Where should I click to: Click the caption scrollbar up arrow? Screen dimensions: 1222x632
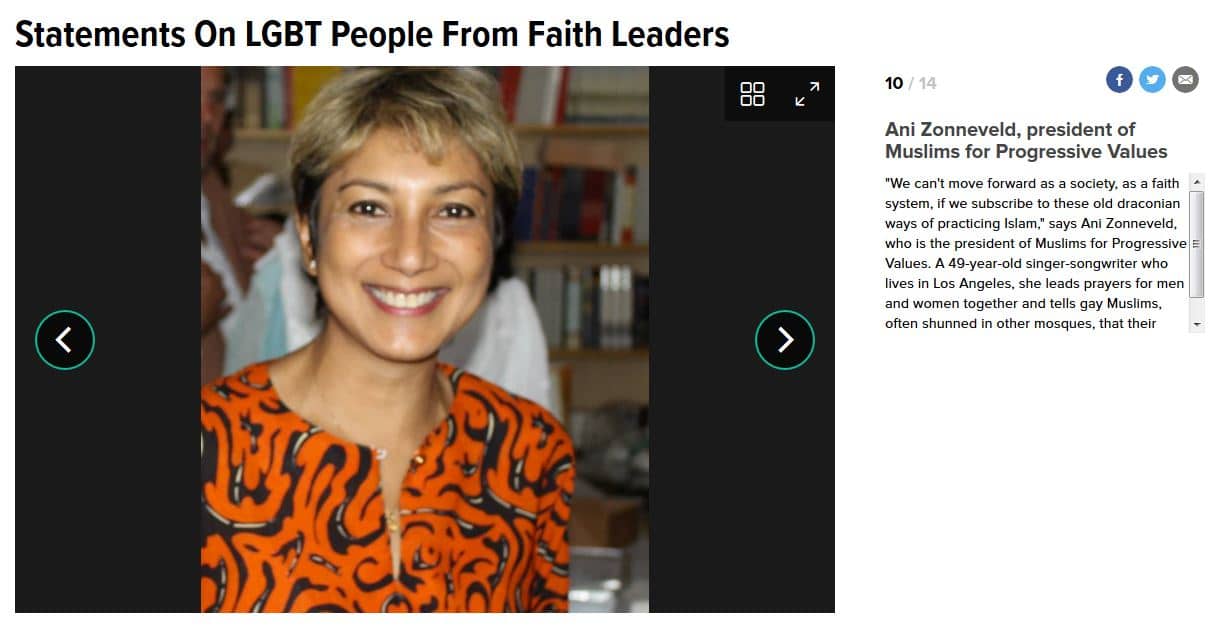(x=1197, y=182)
